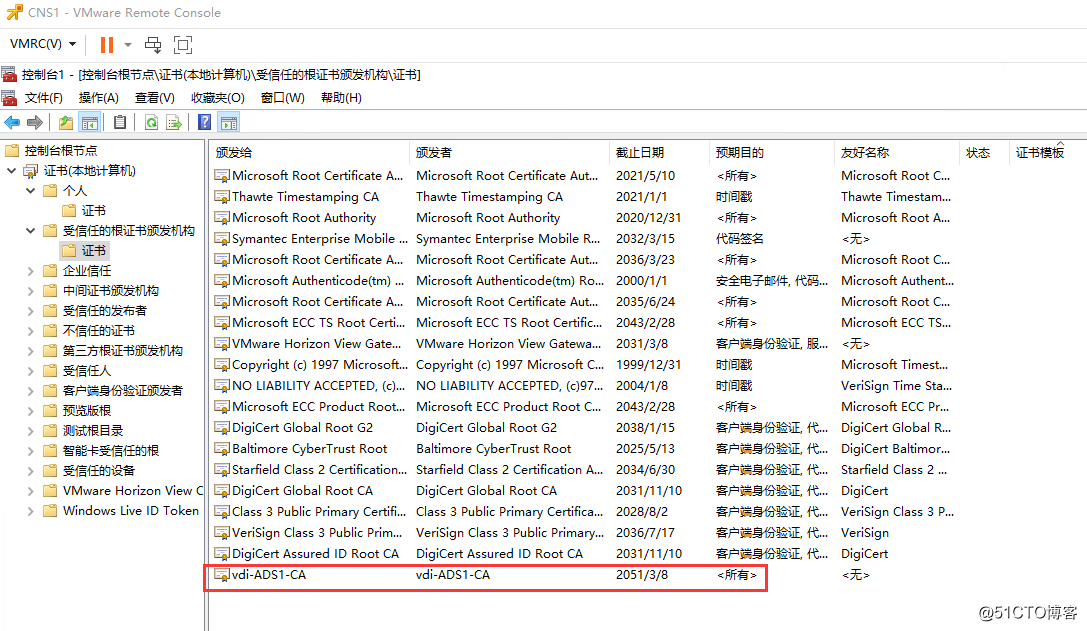Open the 窗口(W) menu
The width and height of the screenshot is (1087, 631).
[282, 98]
